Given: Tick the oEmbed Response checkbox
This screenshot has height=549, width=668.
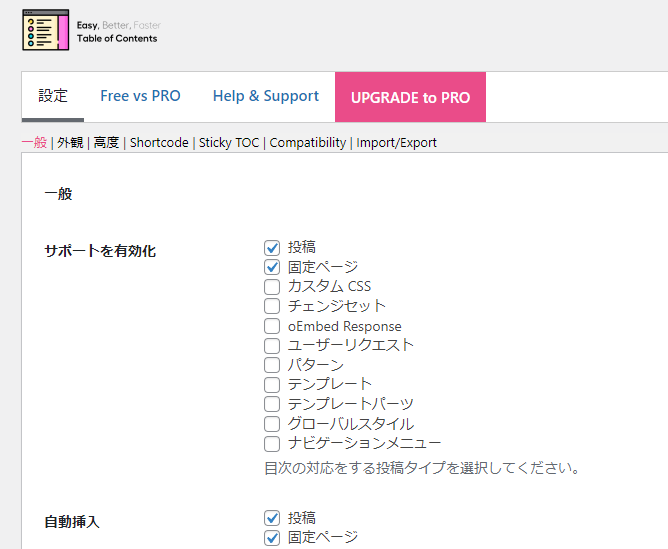Looking at the screenshot, I should pos(272,326).
